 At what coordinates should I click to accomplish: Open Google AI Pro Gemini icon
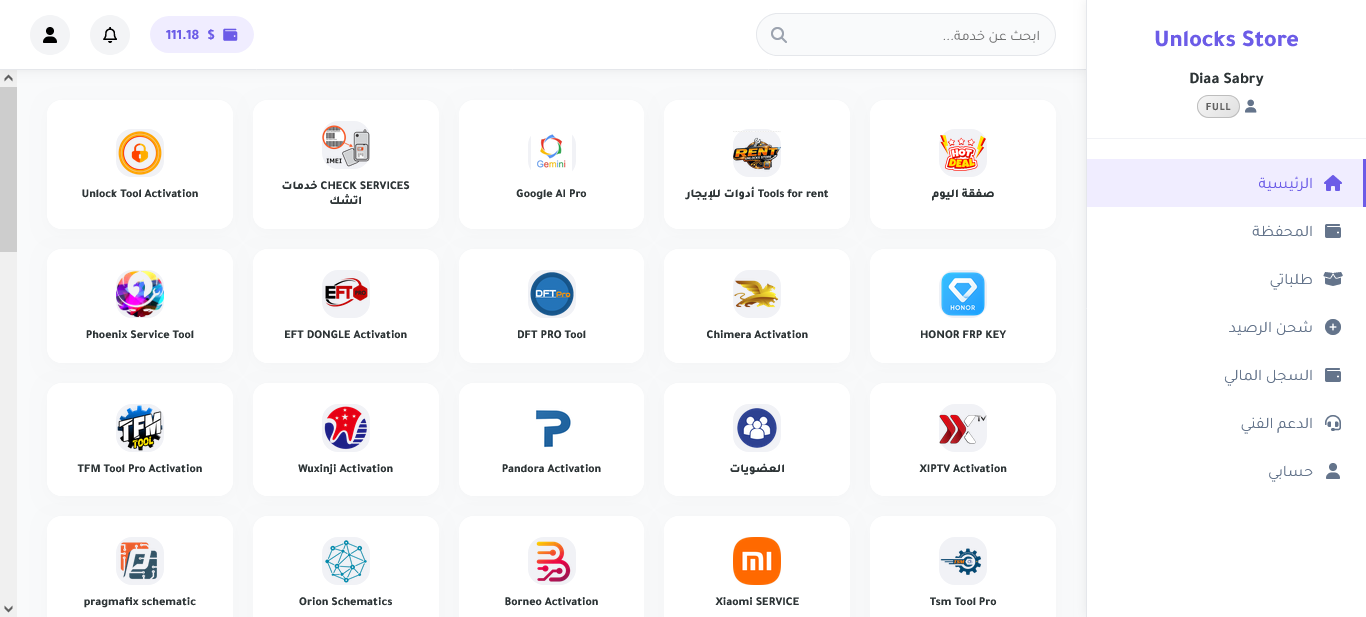[x=552, y=153]
